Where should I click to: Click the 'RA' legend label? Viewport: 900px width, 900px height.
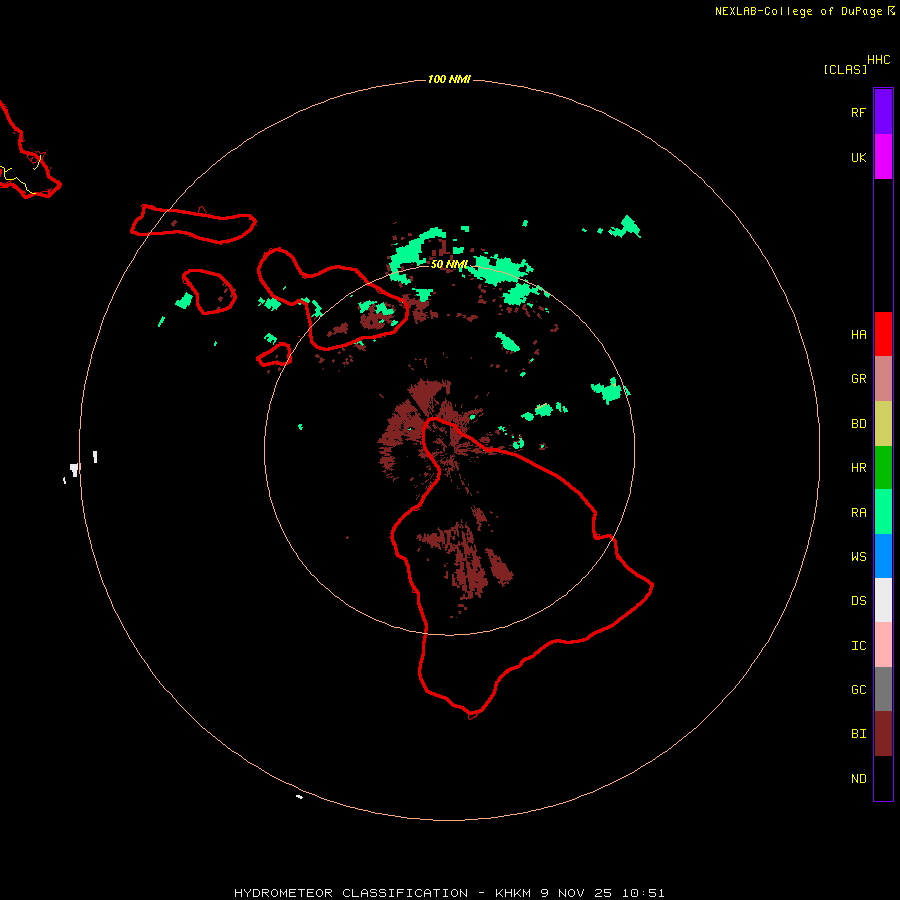[859, 513]
